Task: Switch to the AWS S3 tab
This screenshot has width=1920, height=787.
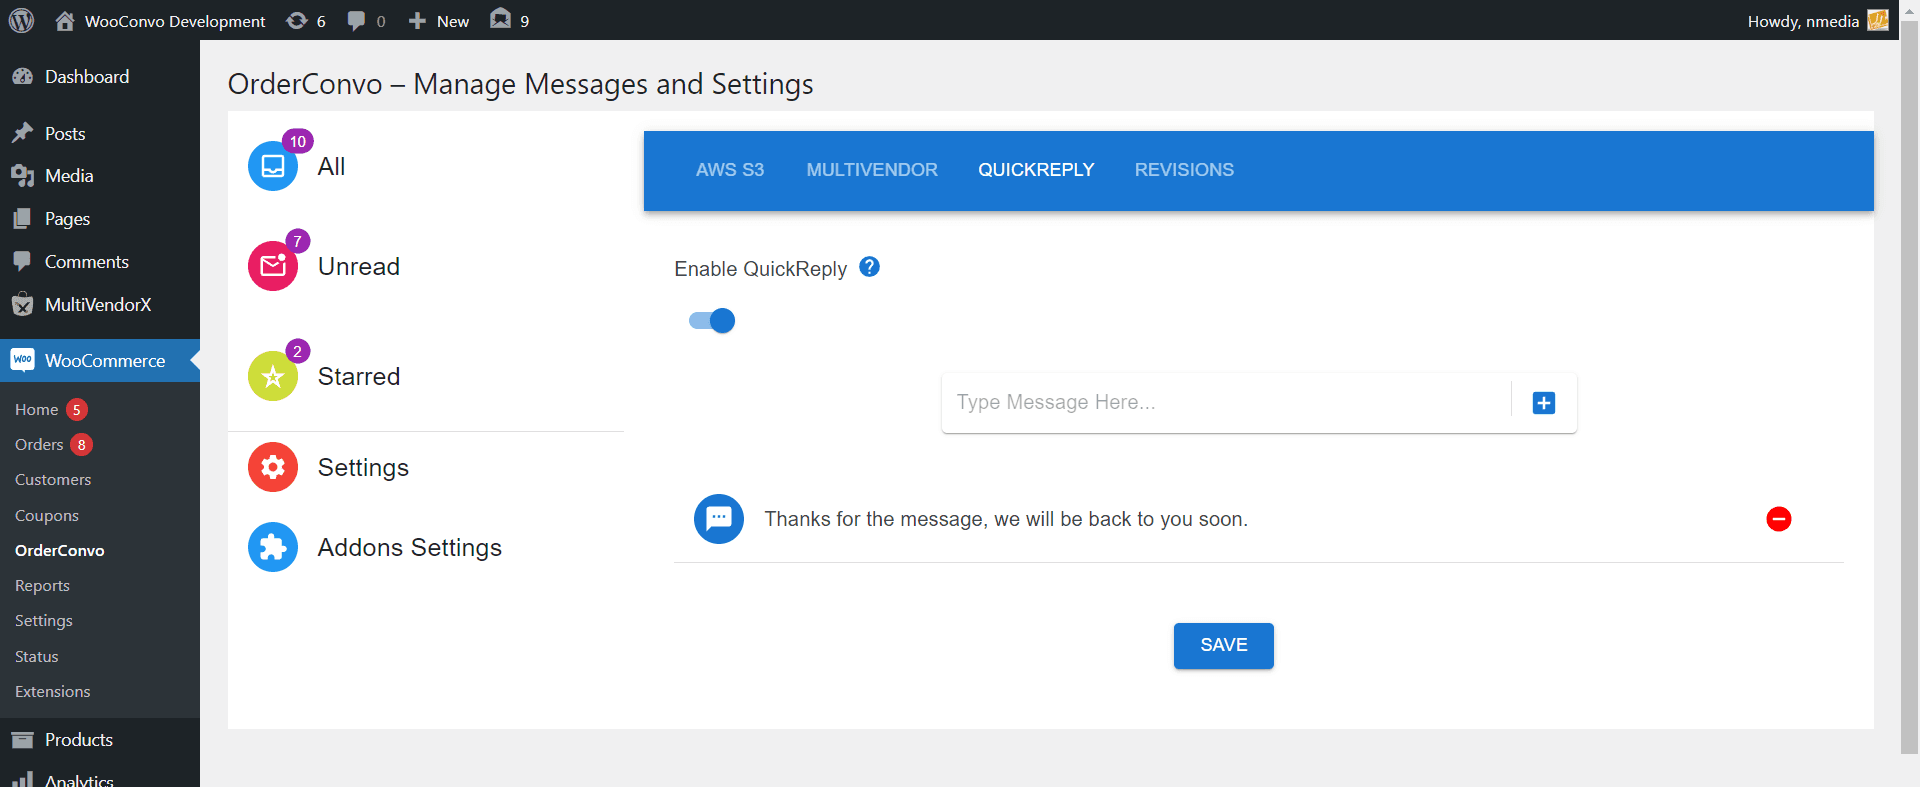Action: pos(730,170)
